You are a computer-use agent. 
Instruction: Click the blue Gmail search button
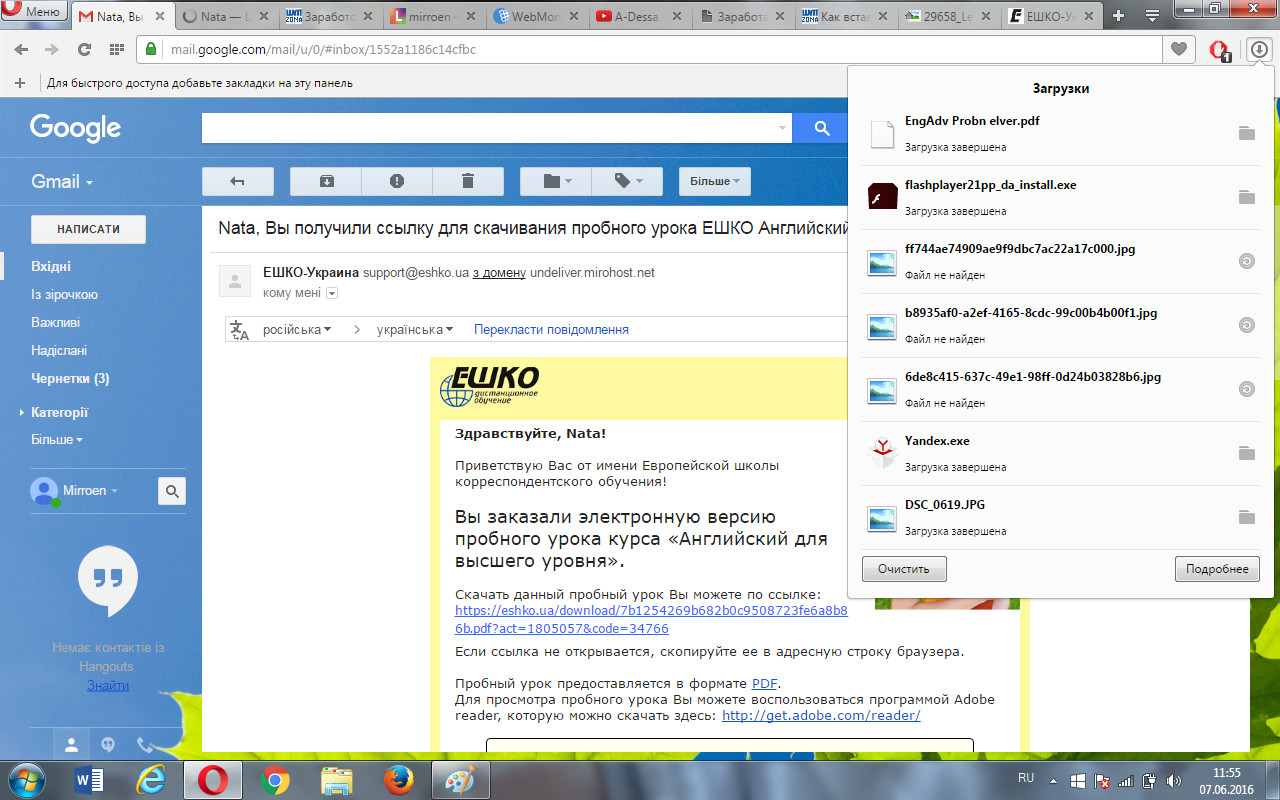[x=822, y=128]
